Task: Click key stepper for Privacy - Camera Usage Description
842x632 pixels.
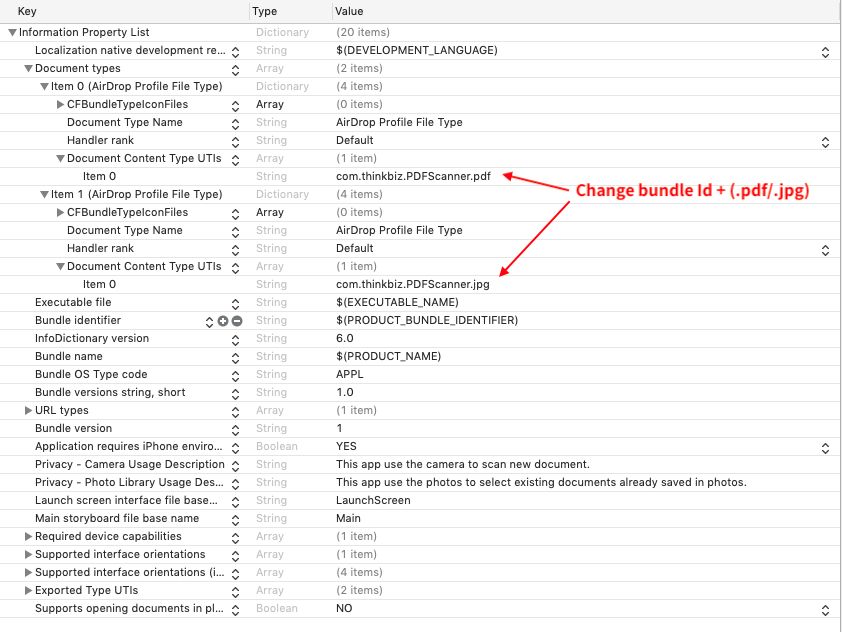Action: pos(235,466)
